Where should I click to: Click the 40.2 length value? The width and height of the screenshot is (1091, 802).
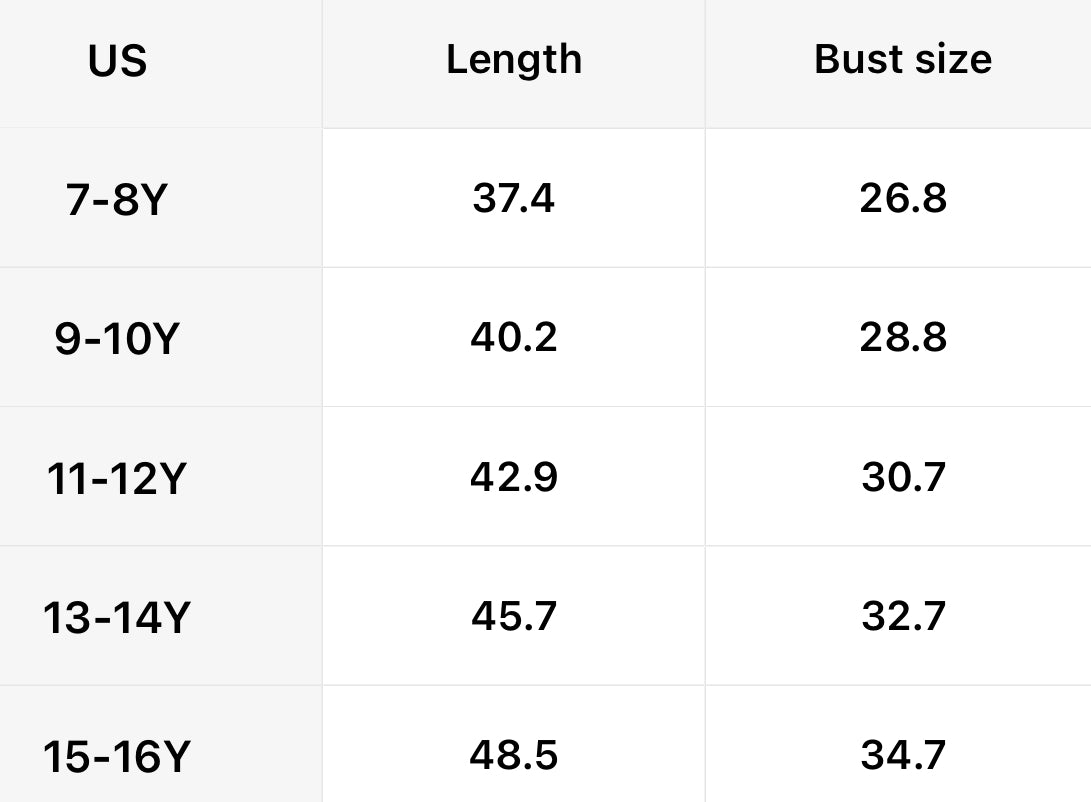pyautogui.click(x=513, y=338)
